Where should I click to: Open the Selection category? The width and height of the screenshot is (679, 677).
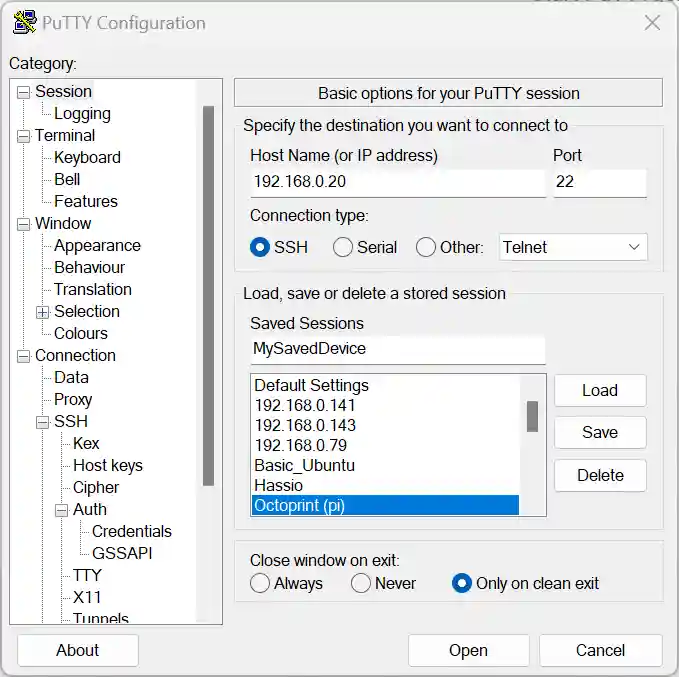(x=87, y=311)
